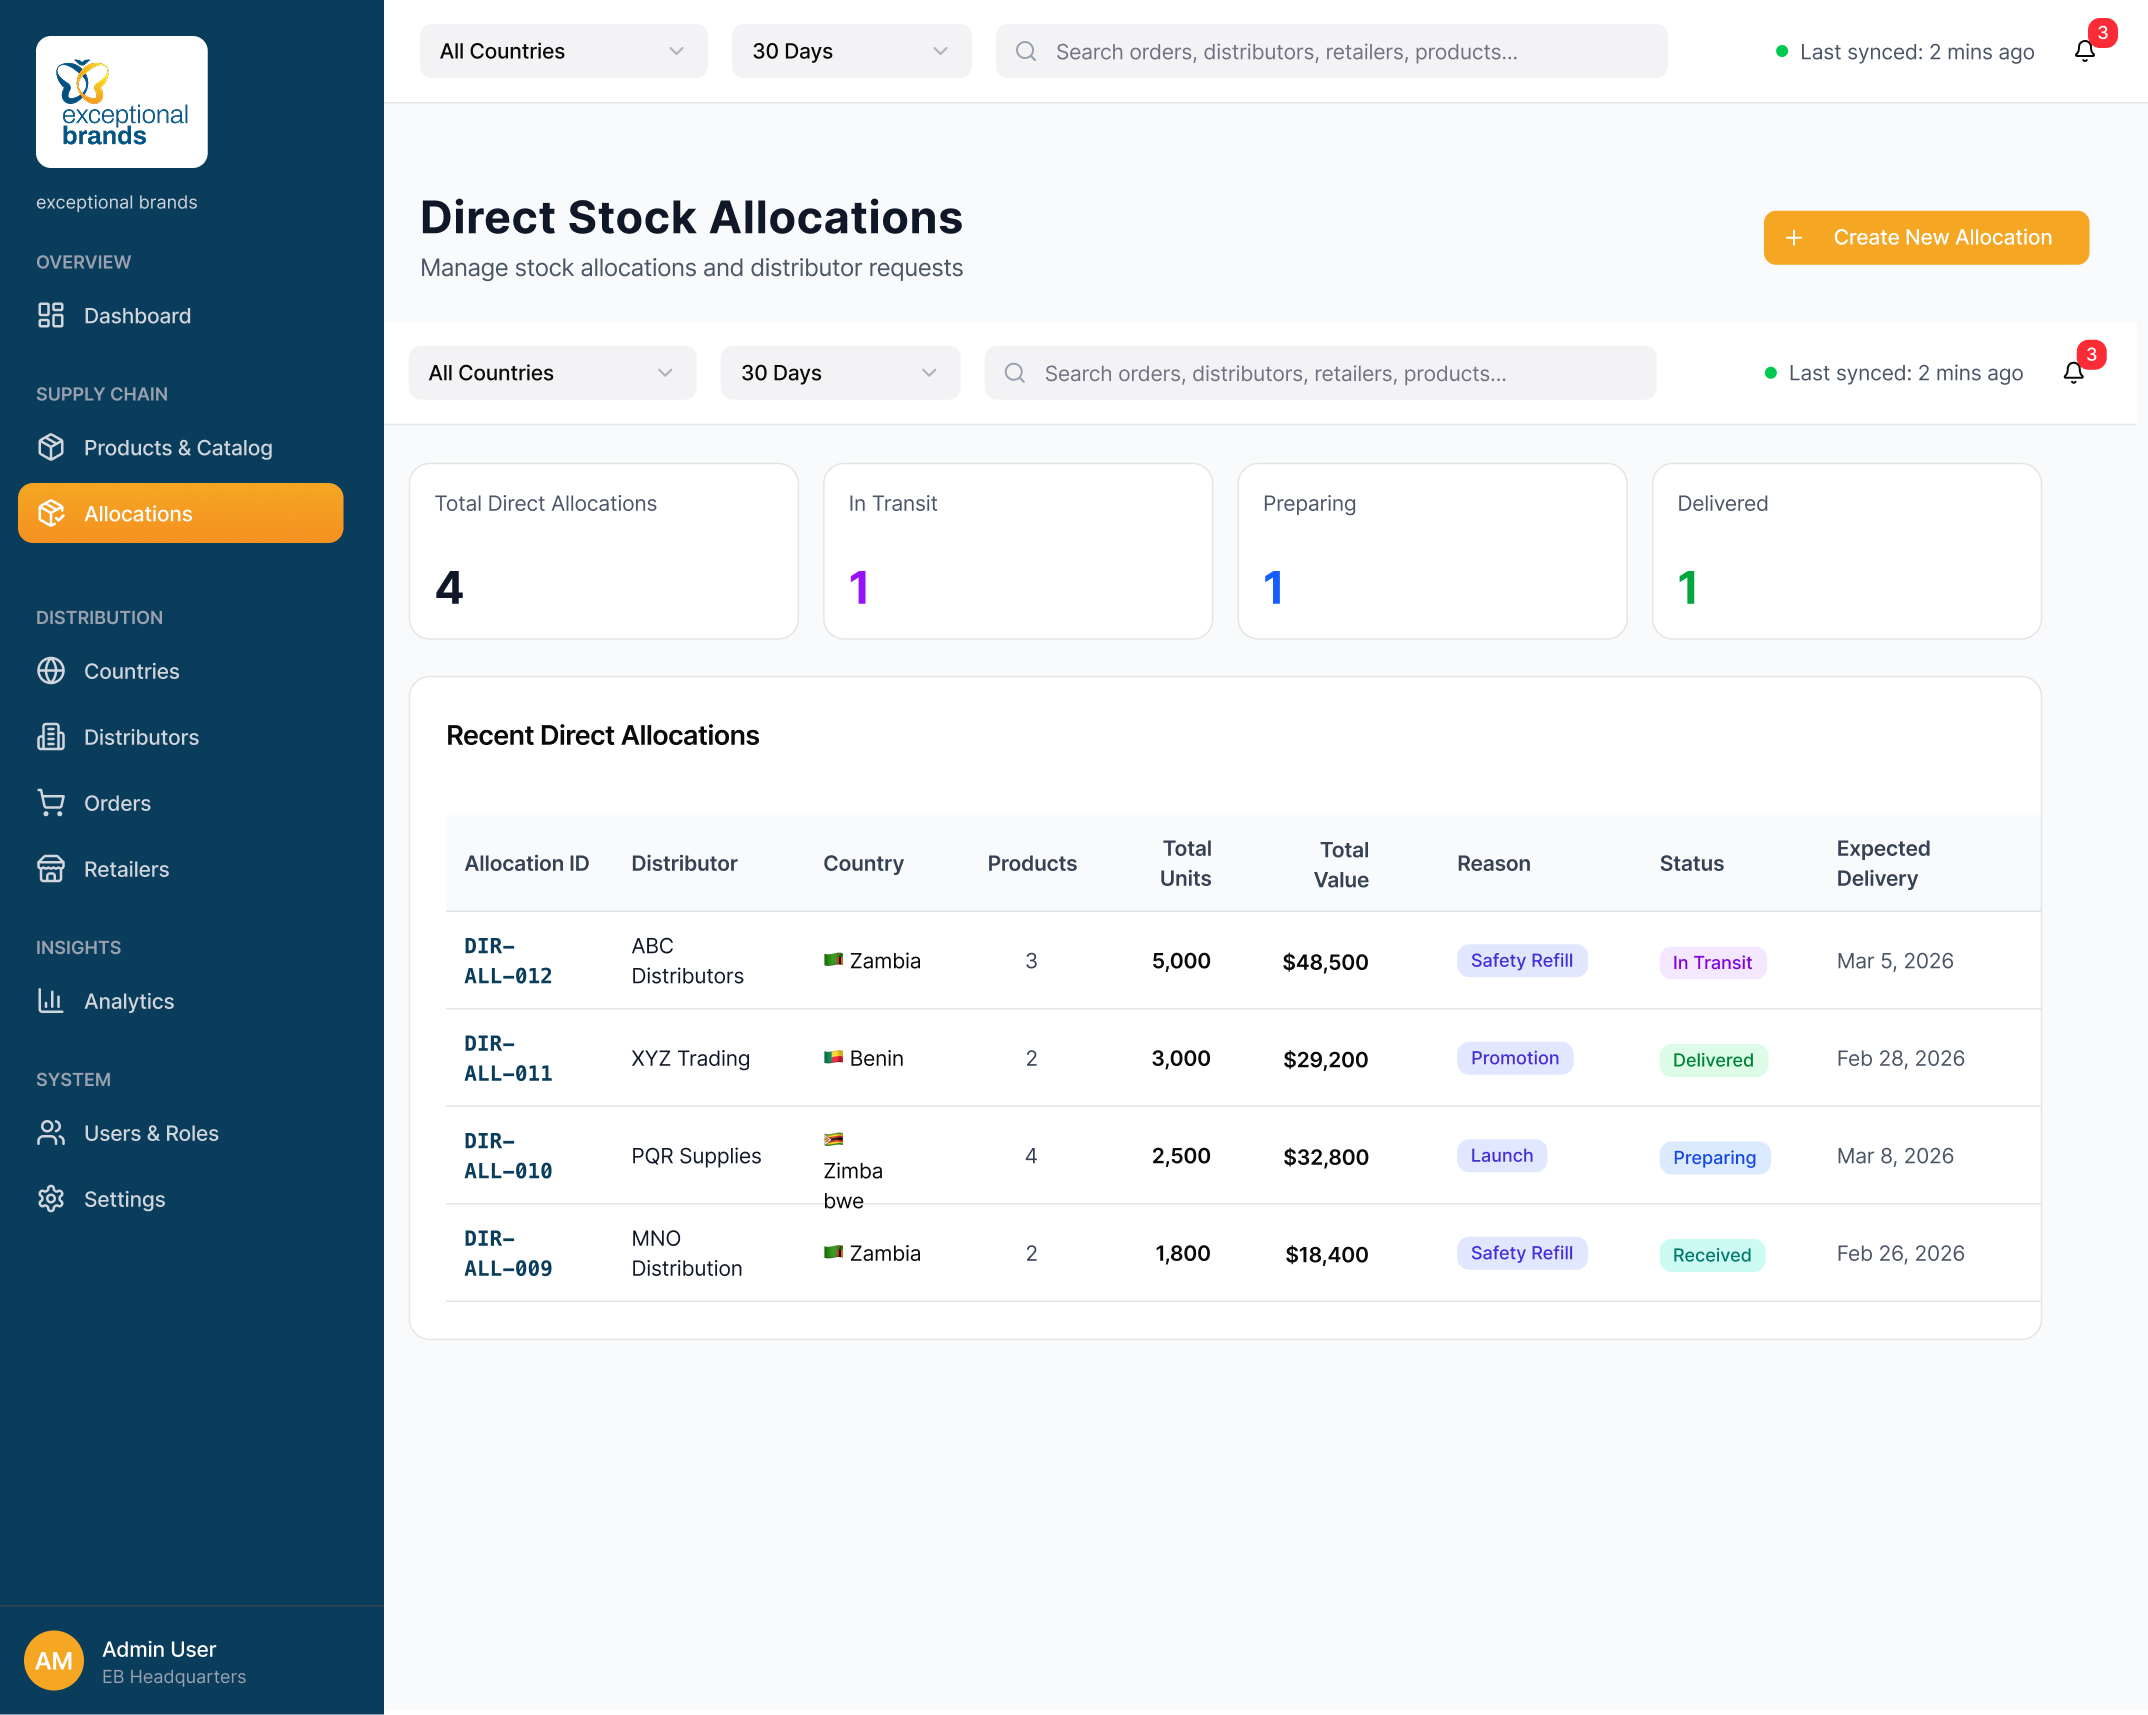The width and height of the screenshot is (2148, 1715).
Task: Click search magnifier icon in lower bar
Action: [1015, 373]
